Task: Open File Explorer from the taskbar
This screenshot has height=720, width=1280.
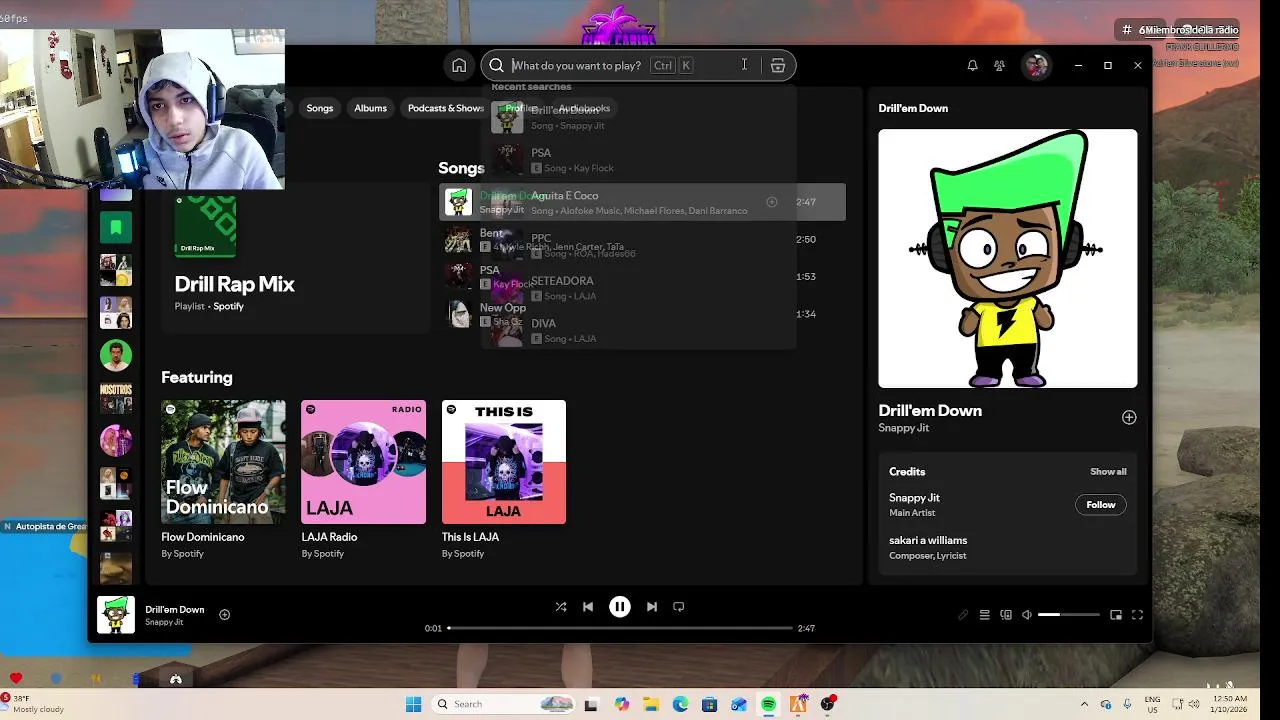Action: [x=651, y=704]
